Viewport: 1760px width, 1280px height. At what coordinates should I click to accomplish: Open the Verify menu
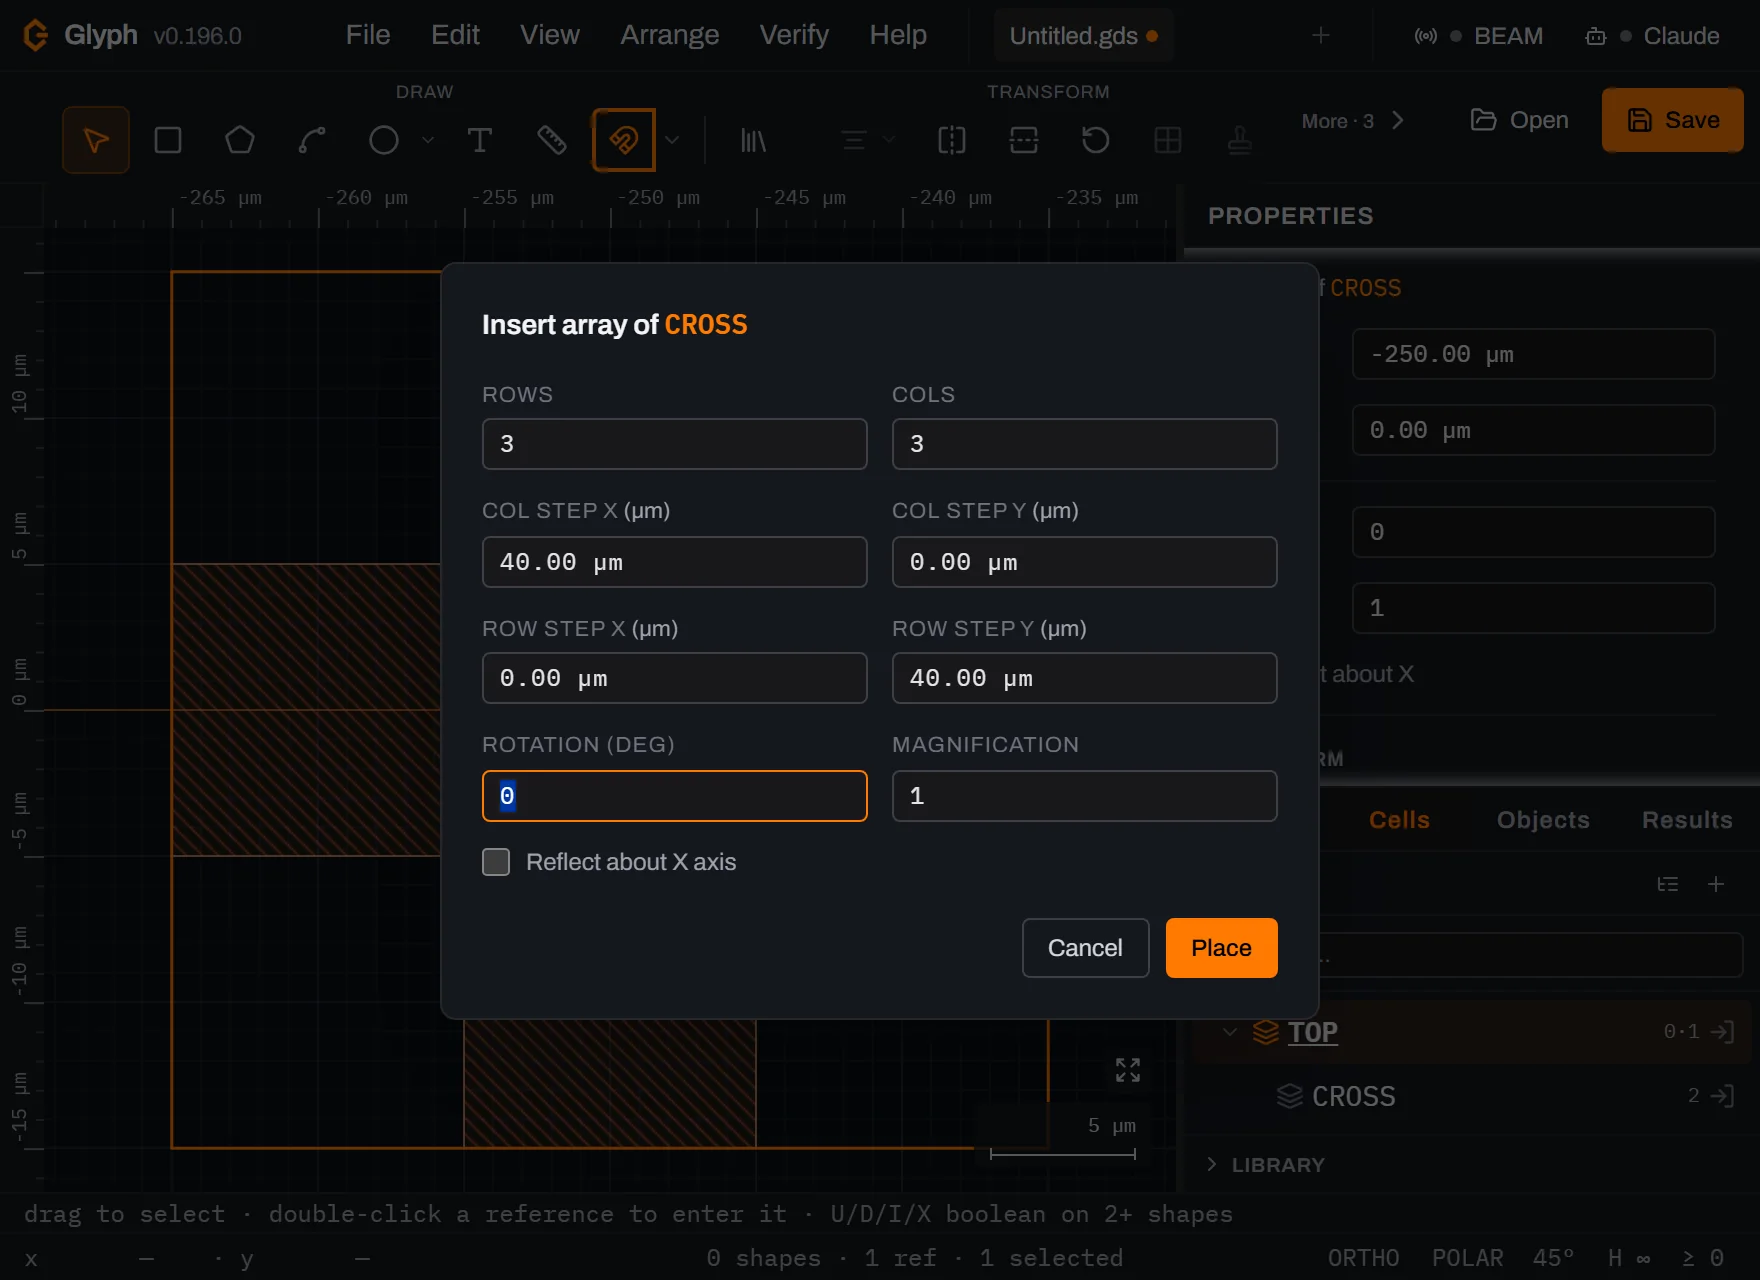pyautogui.click(x=794, y=35)
